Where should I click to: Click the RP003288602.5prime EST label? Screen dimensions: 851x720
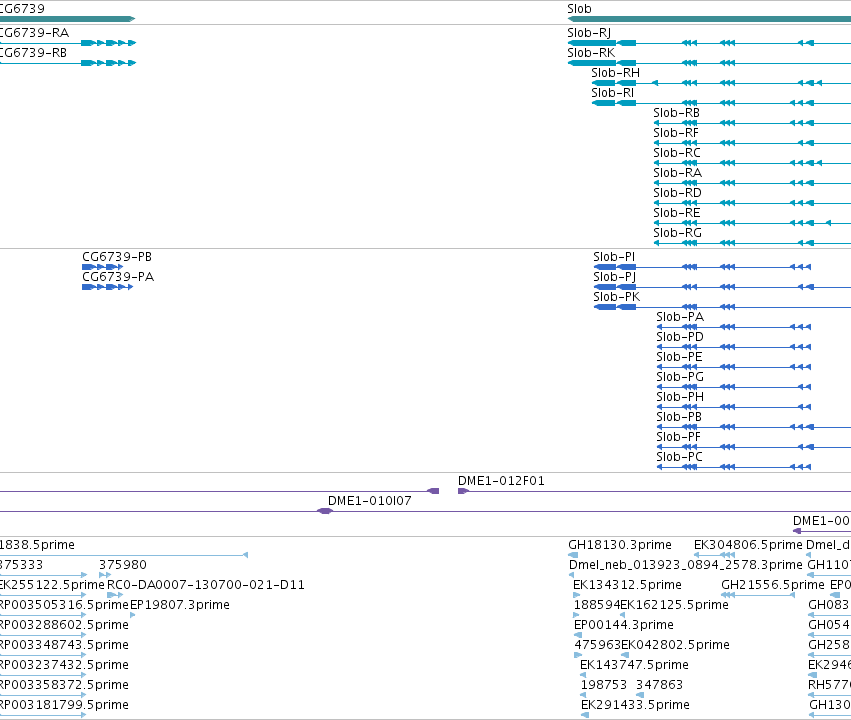(64, 625)
